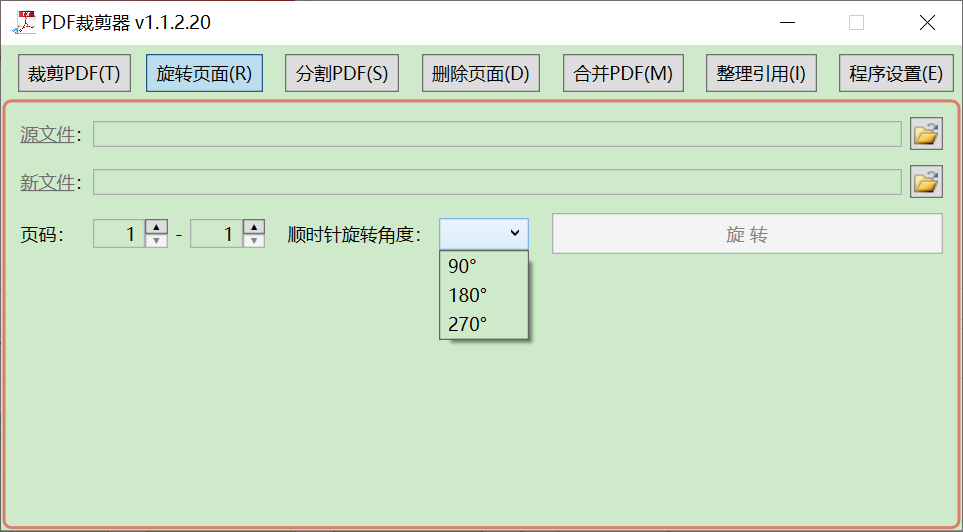Open the 合并PDF(M) tab
963x532 pixels.
(623, 73)
